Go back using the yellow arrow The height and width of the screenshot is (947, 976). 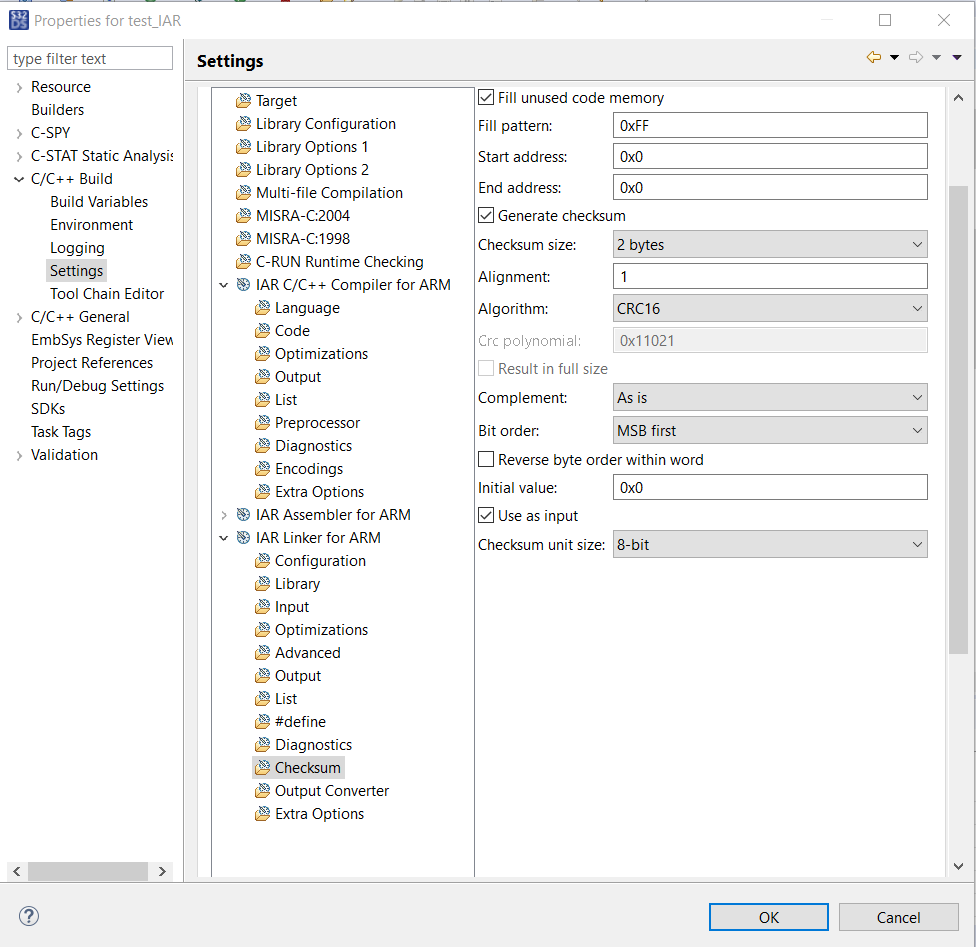click(874, 57)
